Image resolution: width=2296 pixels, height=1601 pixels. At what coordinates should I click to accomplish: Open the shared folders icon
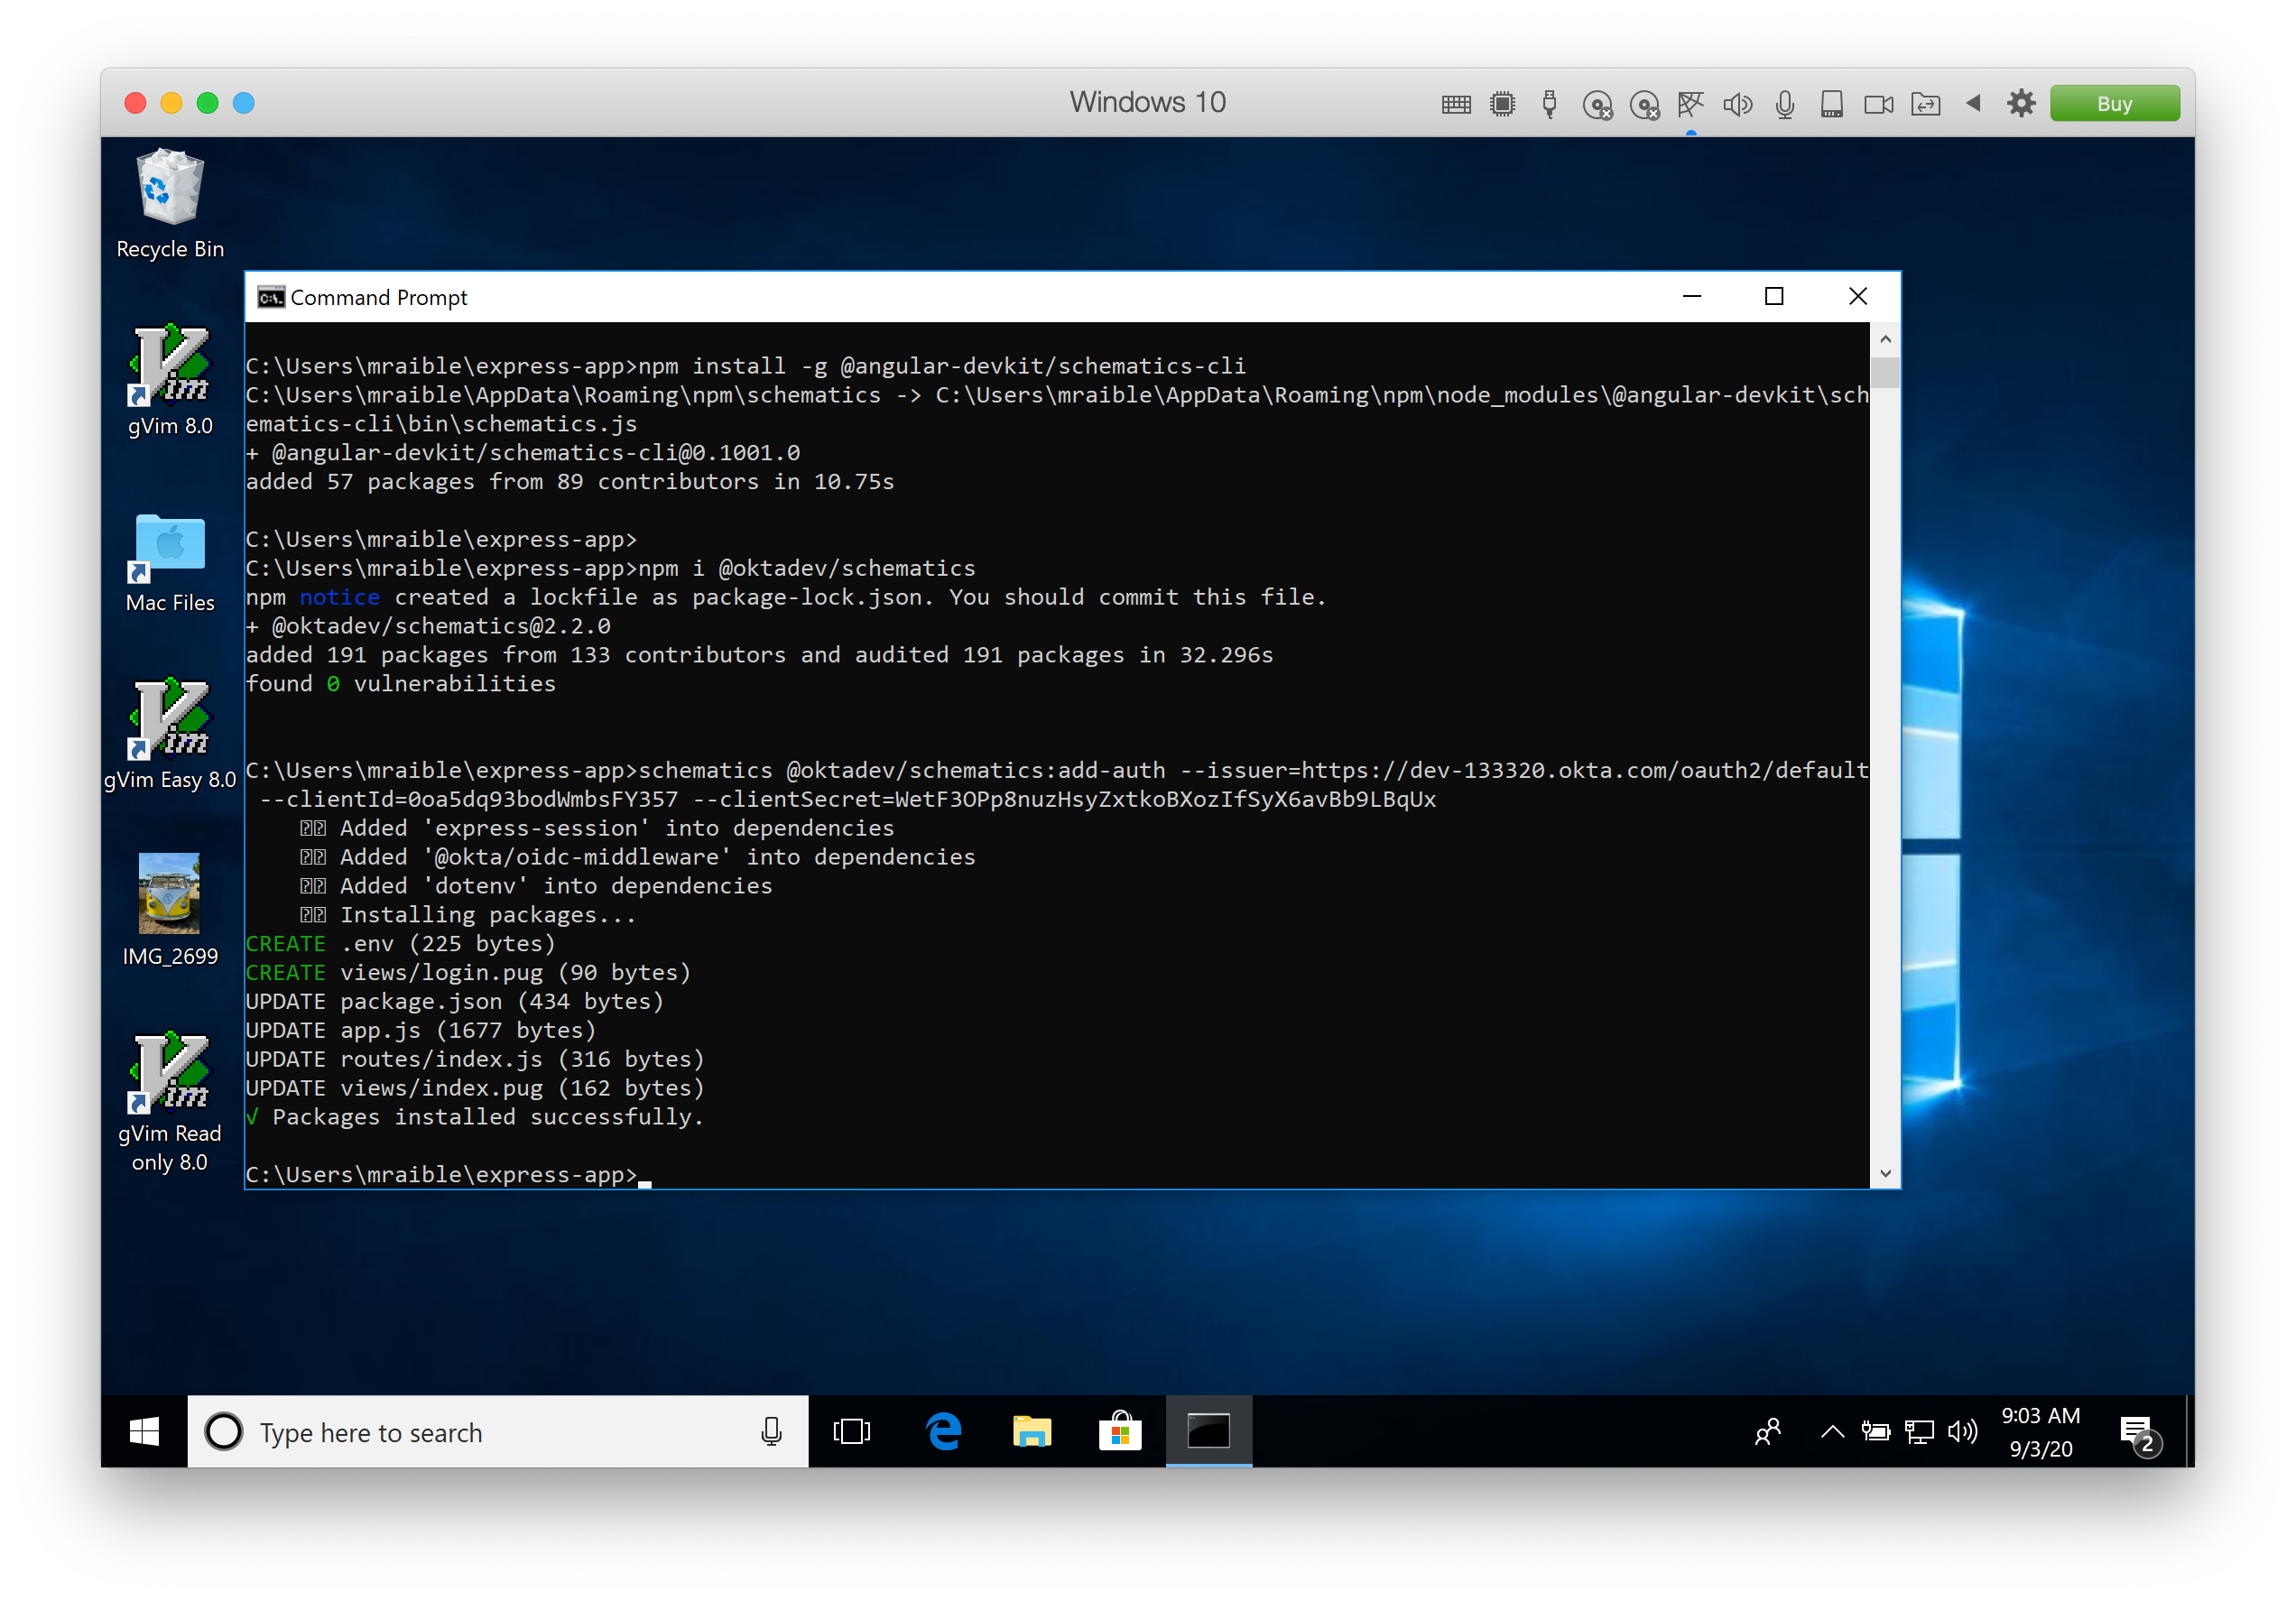(1925, 104)
